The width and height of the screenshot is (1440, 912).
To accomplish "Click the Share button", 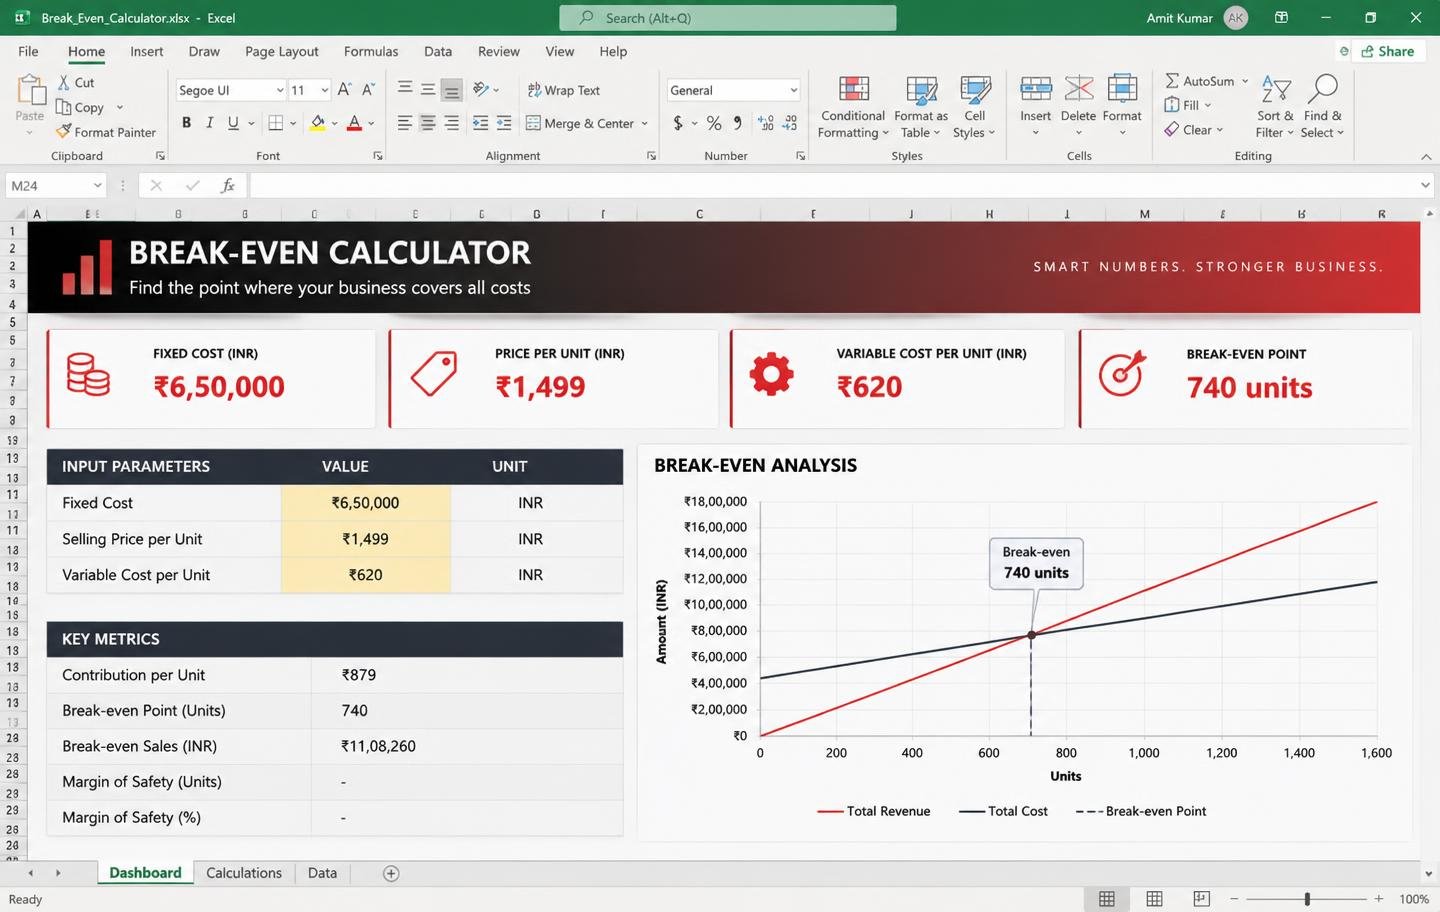I will (x=1386, y=51).
